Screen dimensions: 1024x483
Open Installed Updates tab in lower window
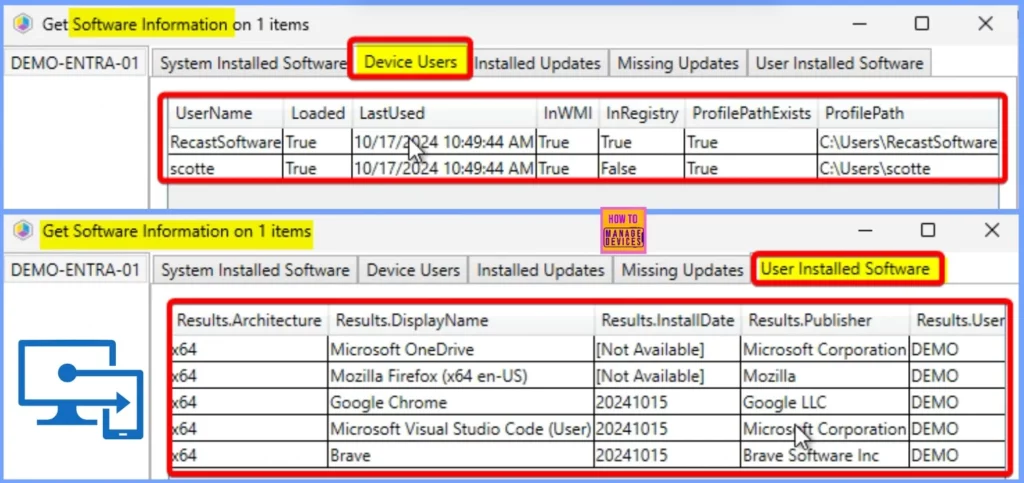pyautogui.click(x=541, y=270)
